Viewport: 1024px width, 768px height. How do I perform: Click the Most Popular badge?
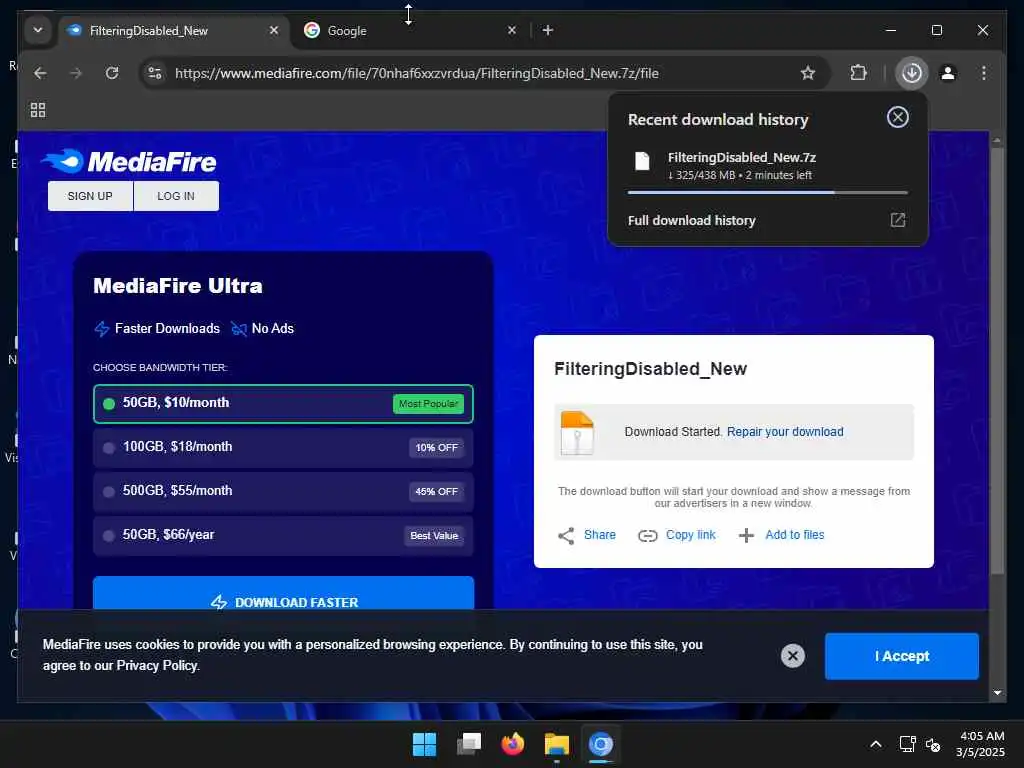(x=428, y=404)
